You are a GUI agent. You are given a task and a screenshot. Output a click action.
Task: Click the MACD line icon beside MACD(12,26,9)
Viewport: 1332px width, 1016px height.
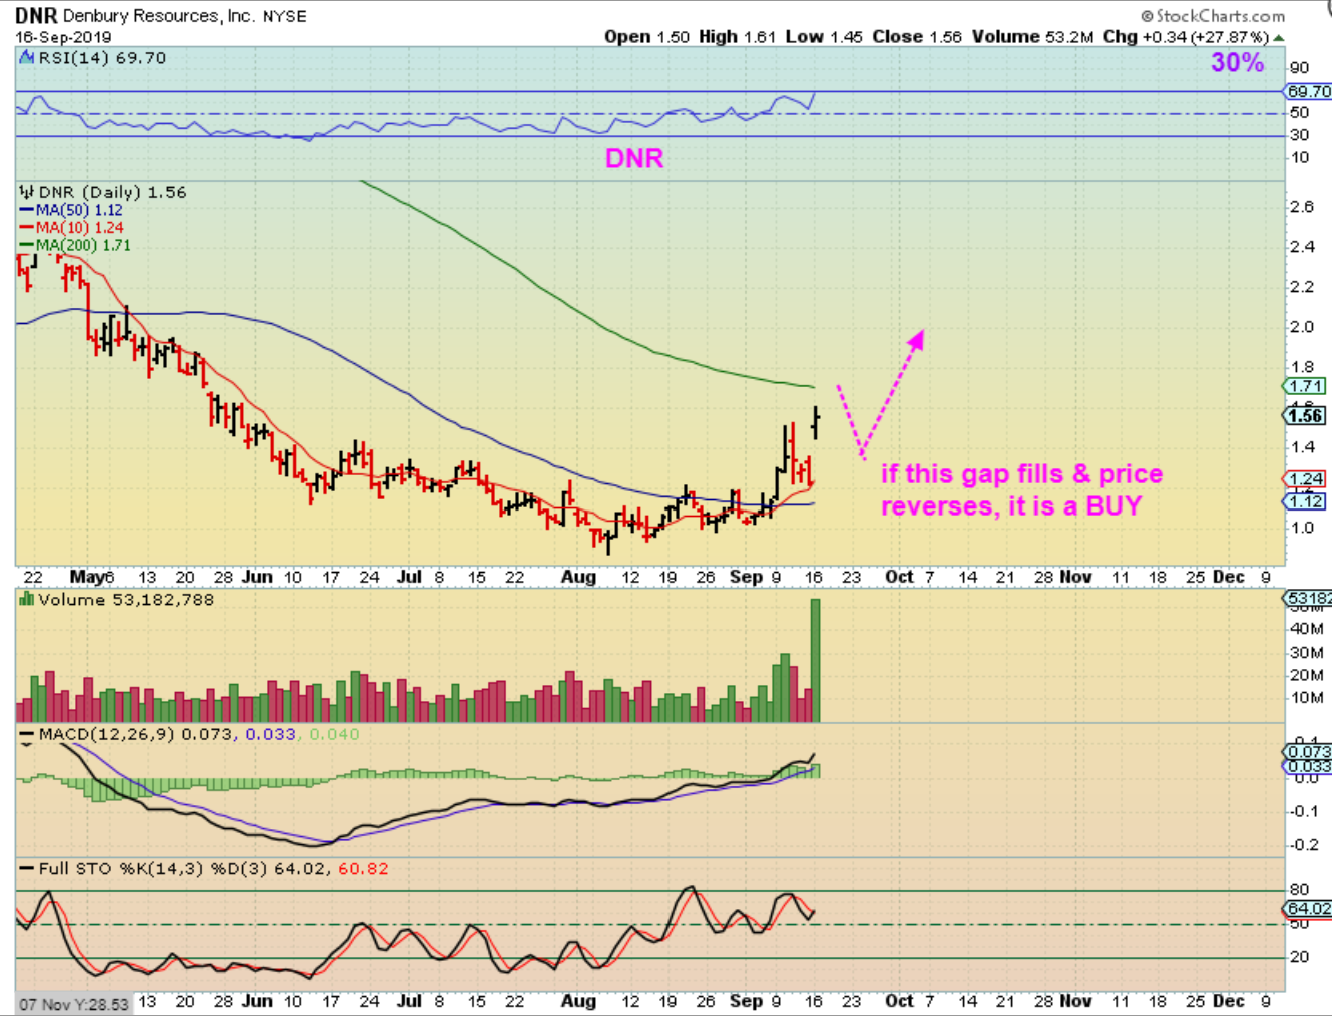(28, 735)
